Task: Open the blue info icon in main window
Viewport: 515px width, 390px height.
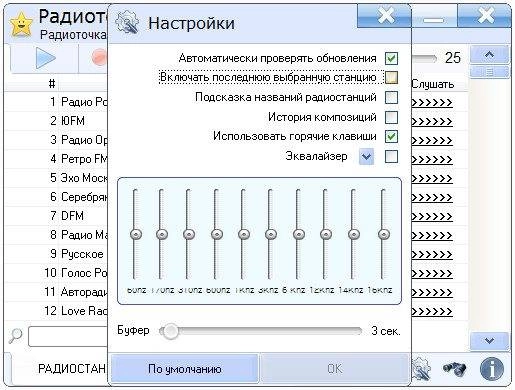Action: (x=492, y=369)
